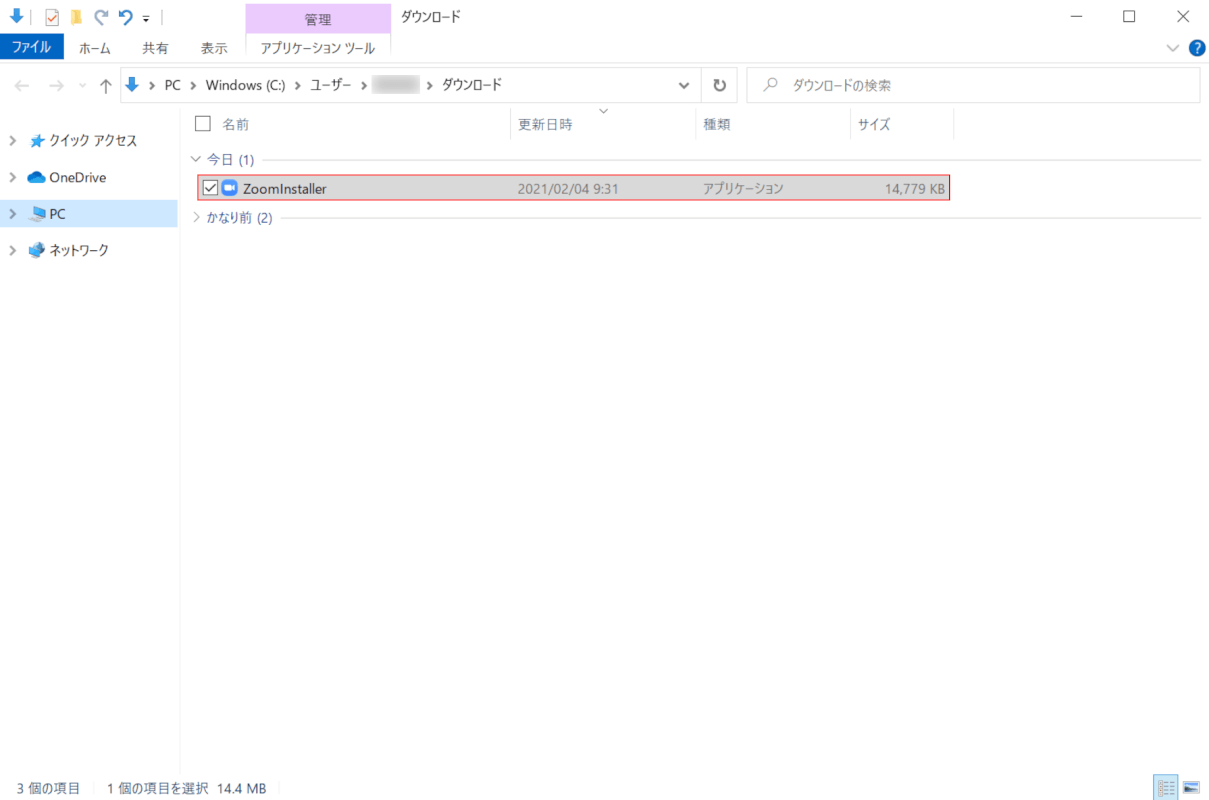This screenshot has height=800, width=1209.
Task: Sort files by 更新日時 column
Action: coord(545,125)
